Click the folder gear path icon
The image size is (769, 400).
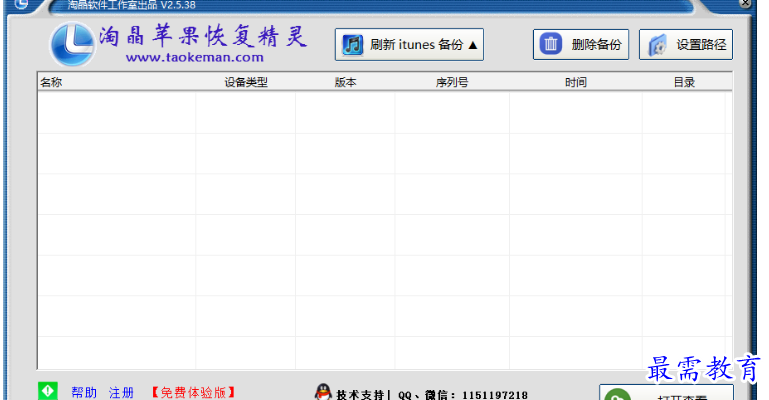(657, 45)
